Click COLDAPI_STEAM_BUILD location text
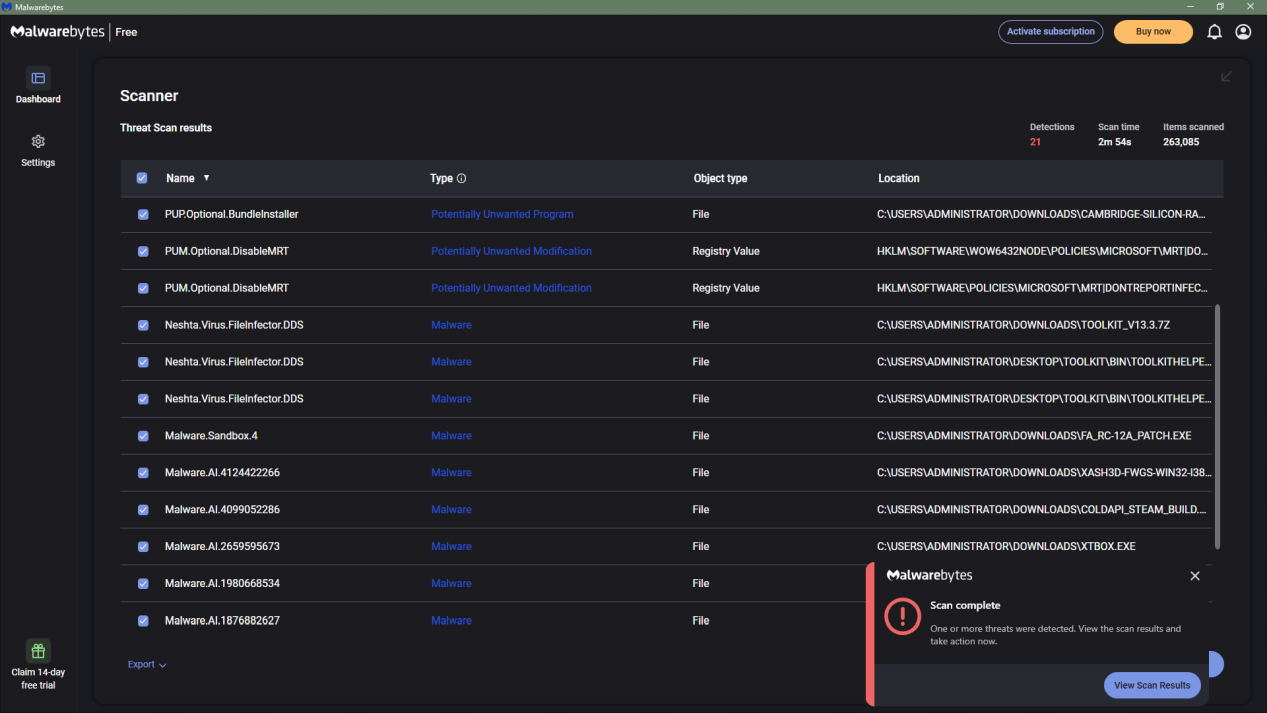The width and height of the screenshot is (1267, 713). (1042, 510)
